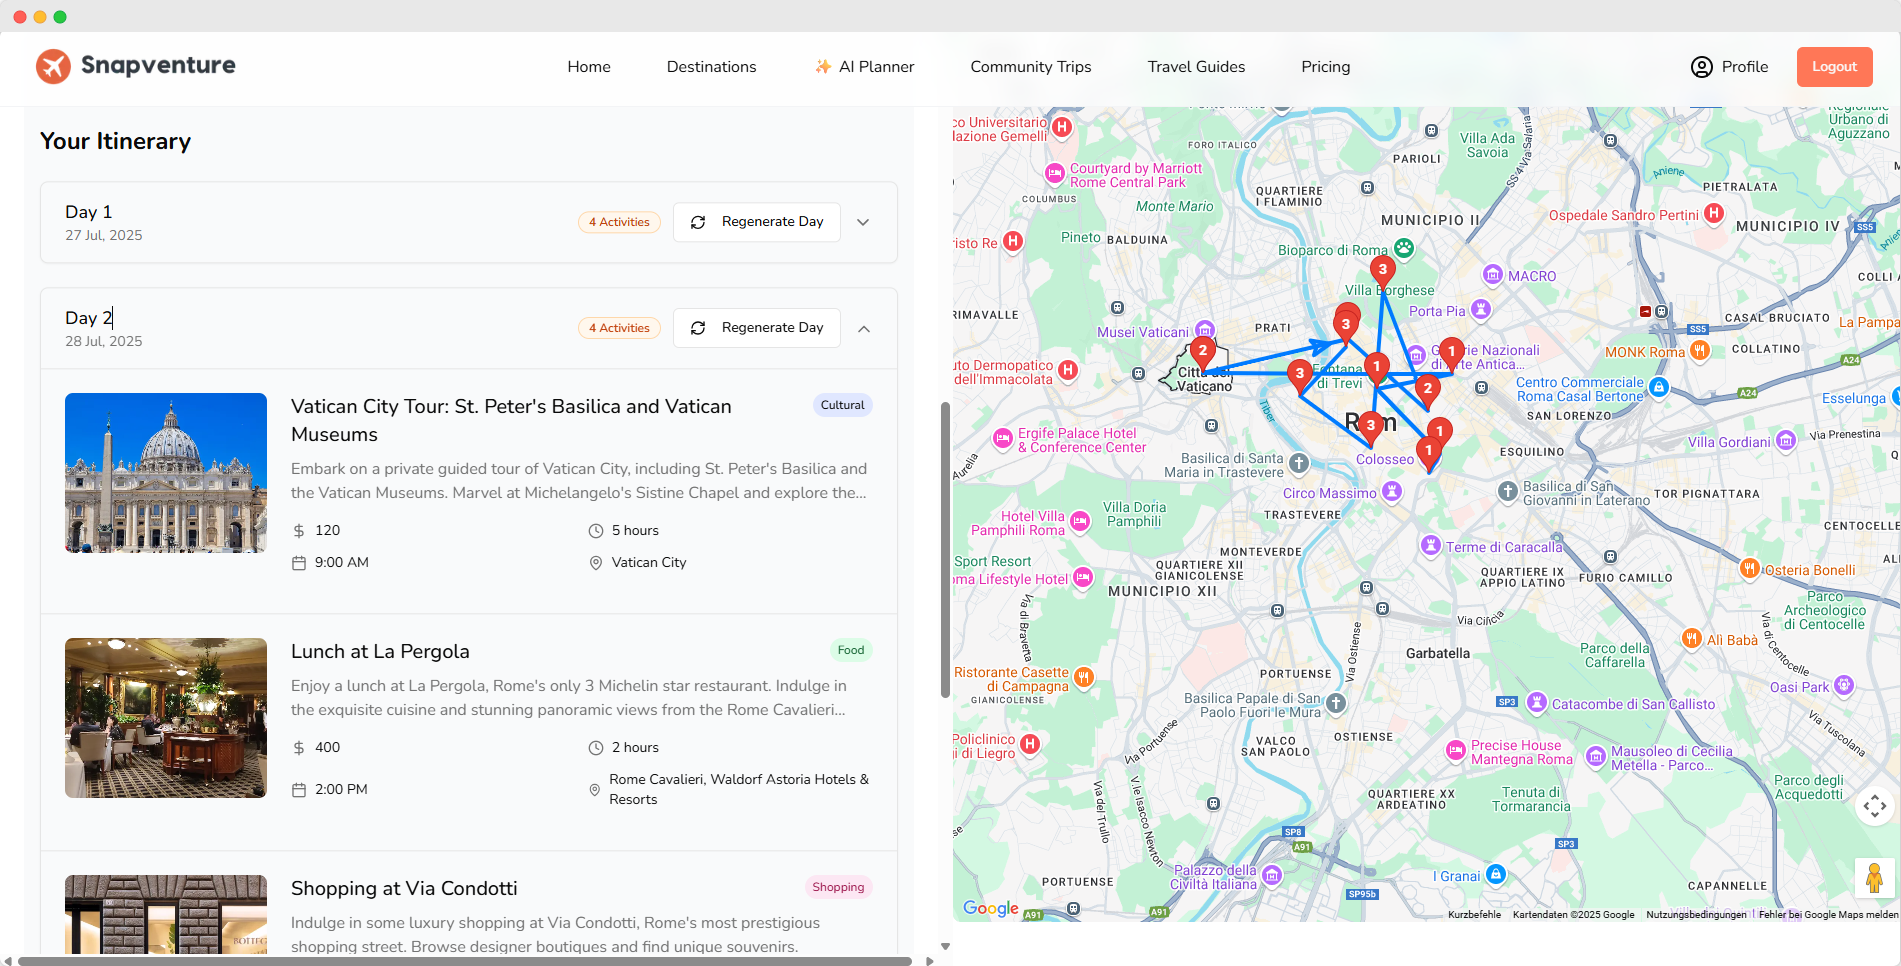Open the Profile link

click(x=1729, y=67)
